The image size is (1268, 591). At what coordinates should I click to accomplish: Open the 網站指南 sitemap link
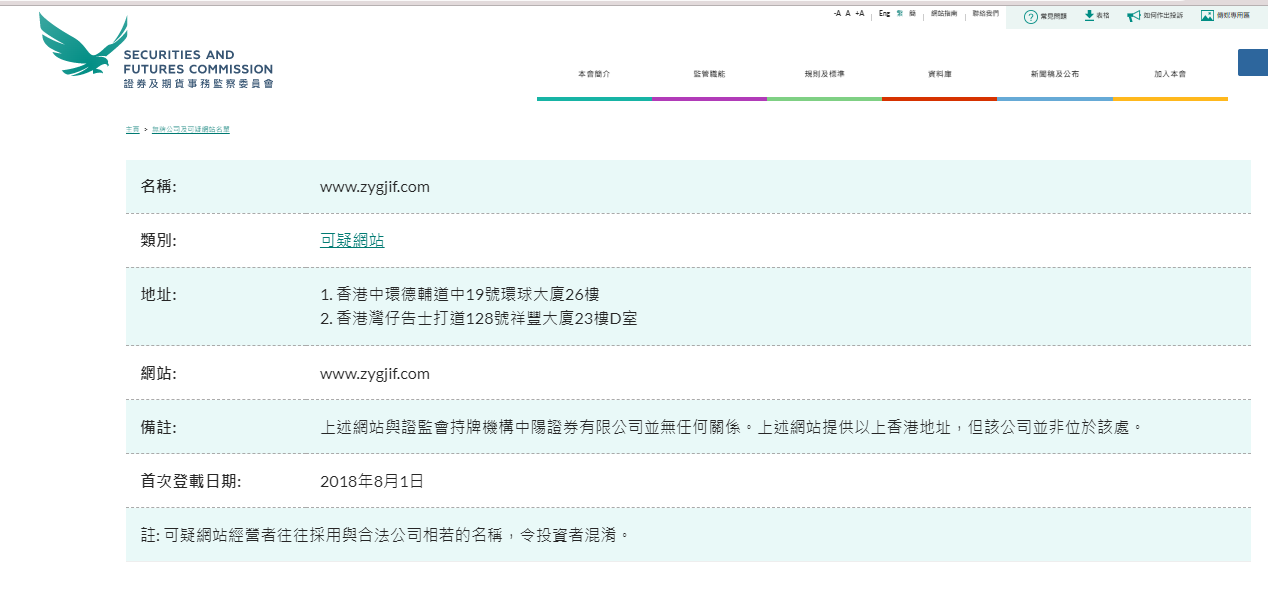pos(943,14)
